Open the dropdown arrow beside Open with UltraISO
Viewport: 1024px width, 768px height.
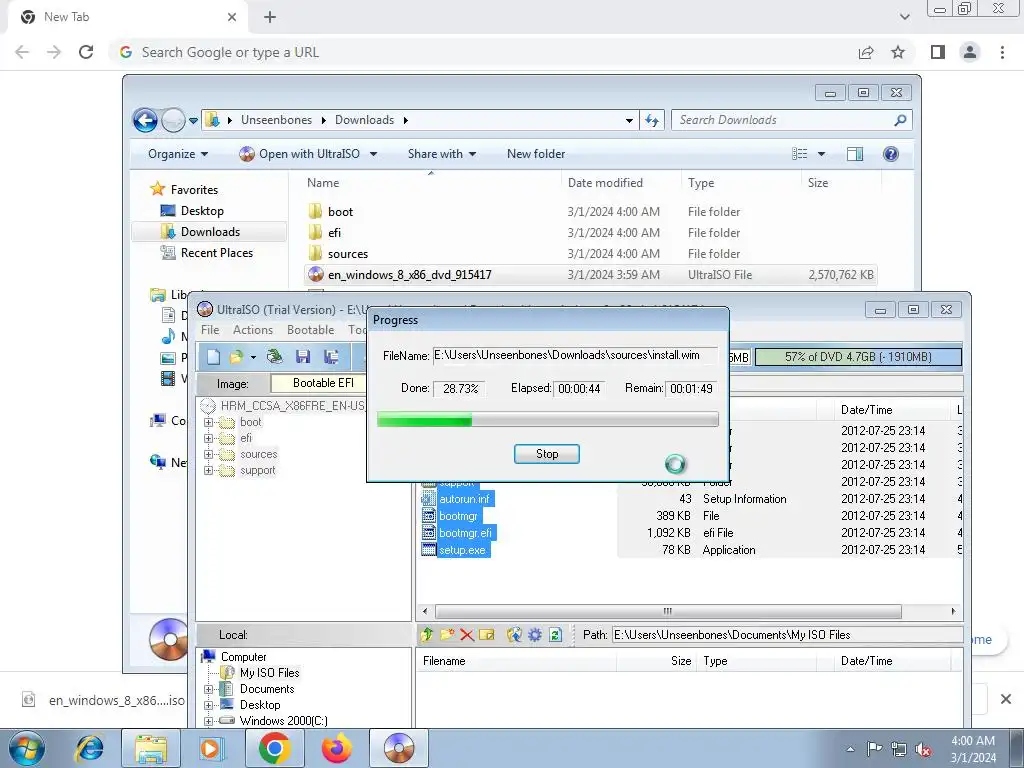tap(374, 154)
